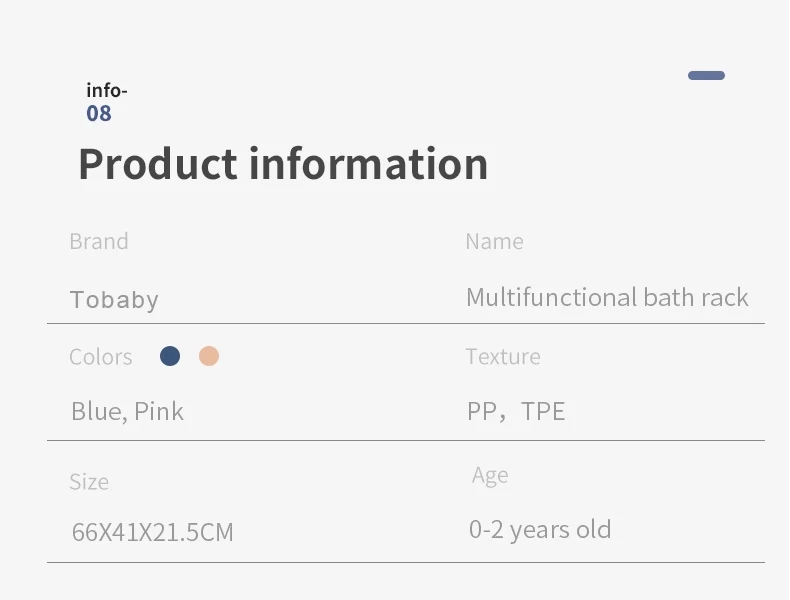This screenshot has height=600, width=790.
Task: Click the Brand label
Action: 99,241
